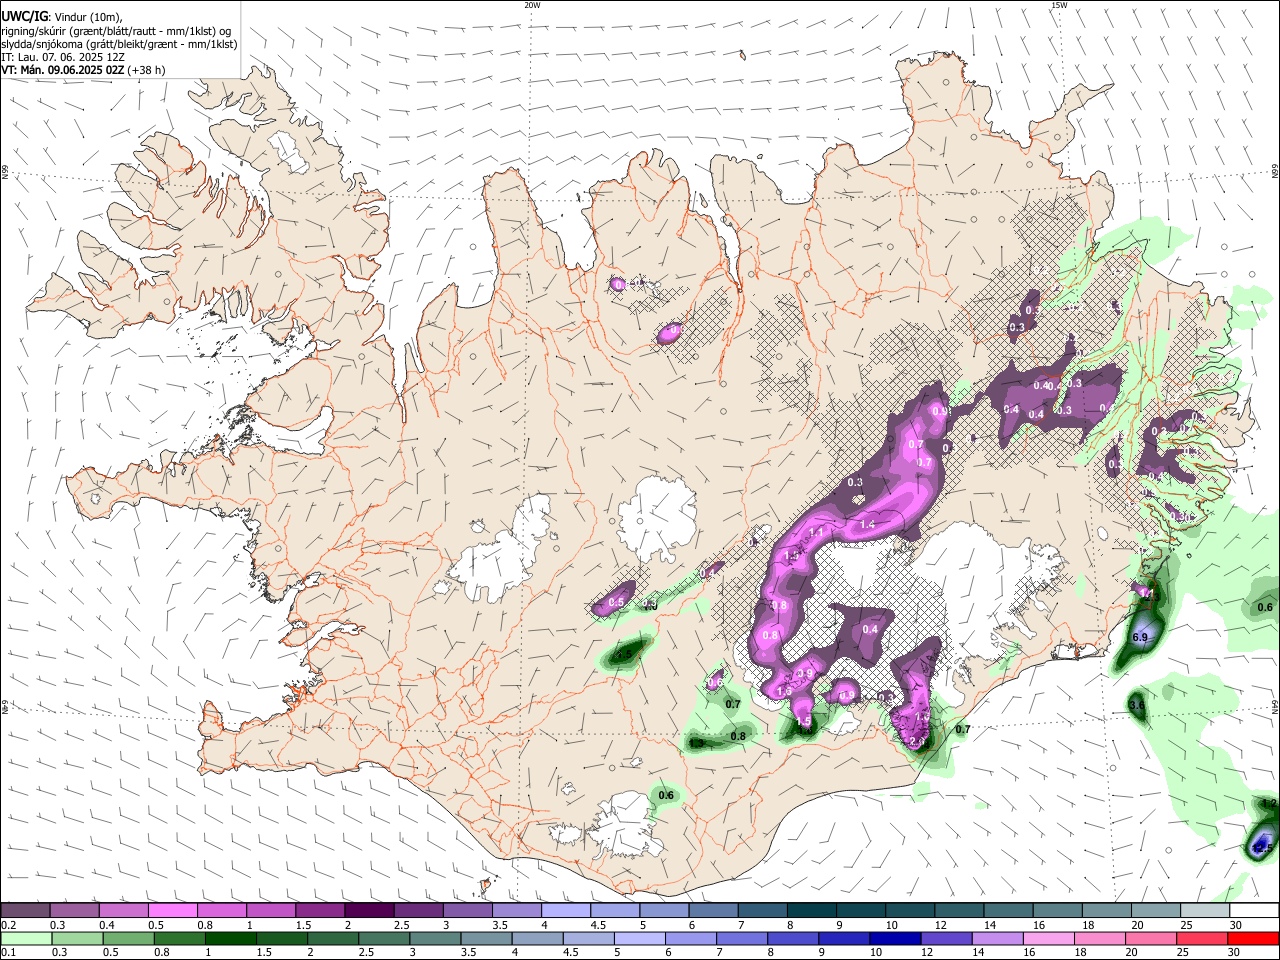Select the lavender 5 swatch in lower legend
The height and width of the screenshot is (960, 1280).
coord(641,938)
